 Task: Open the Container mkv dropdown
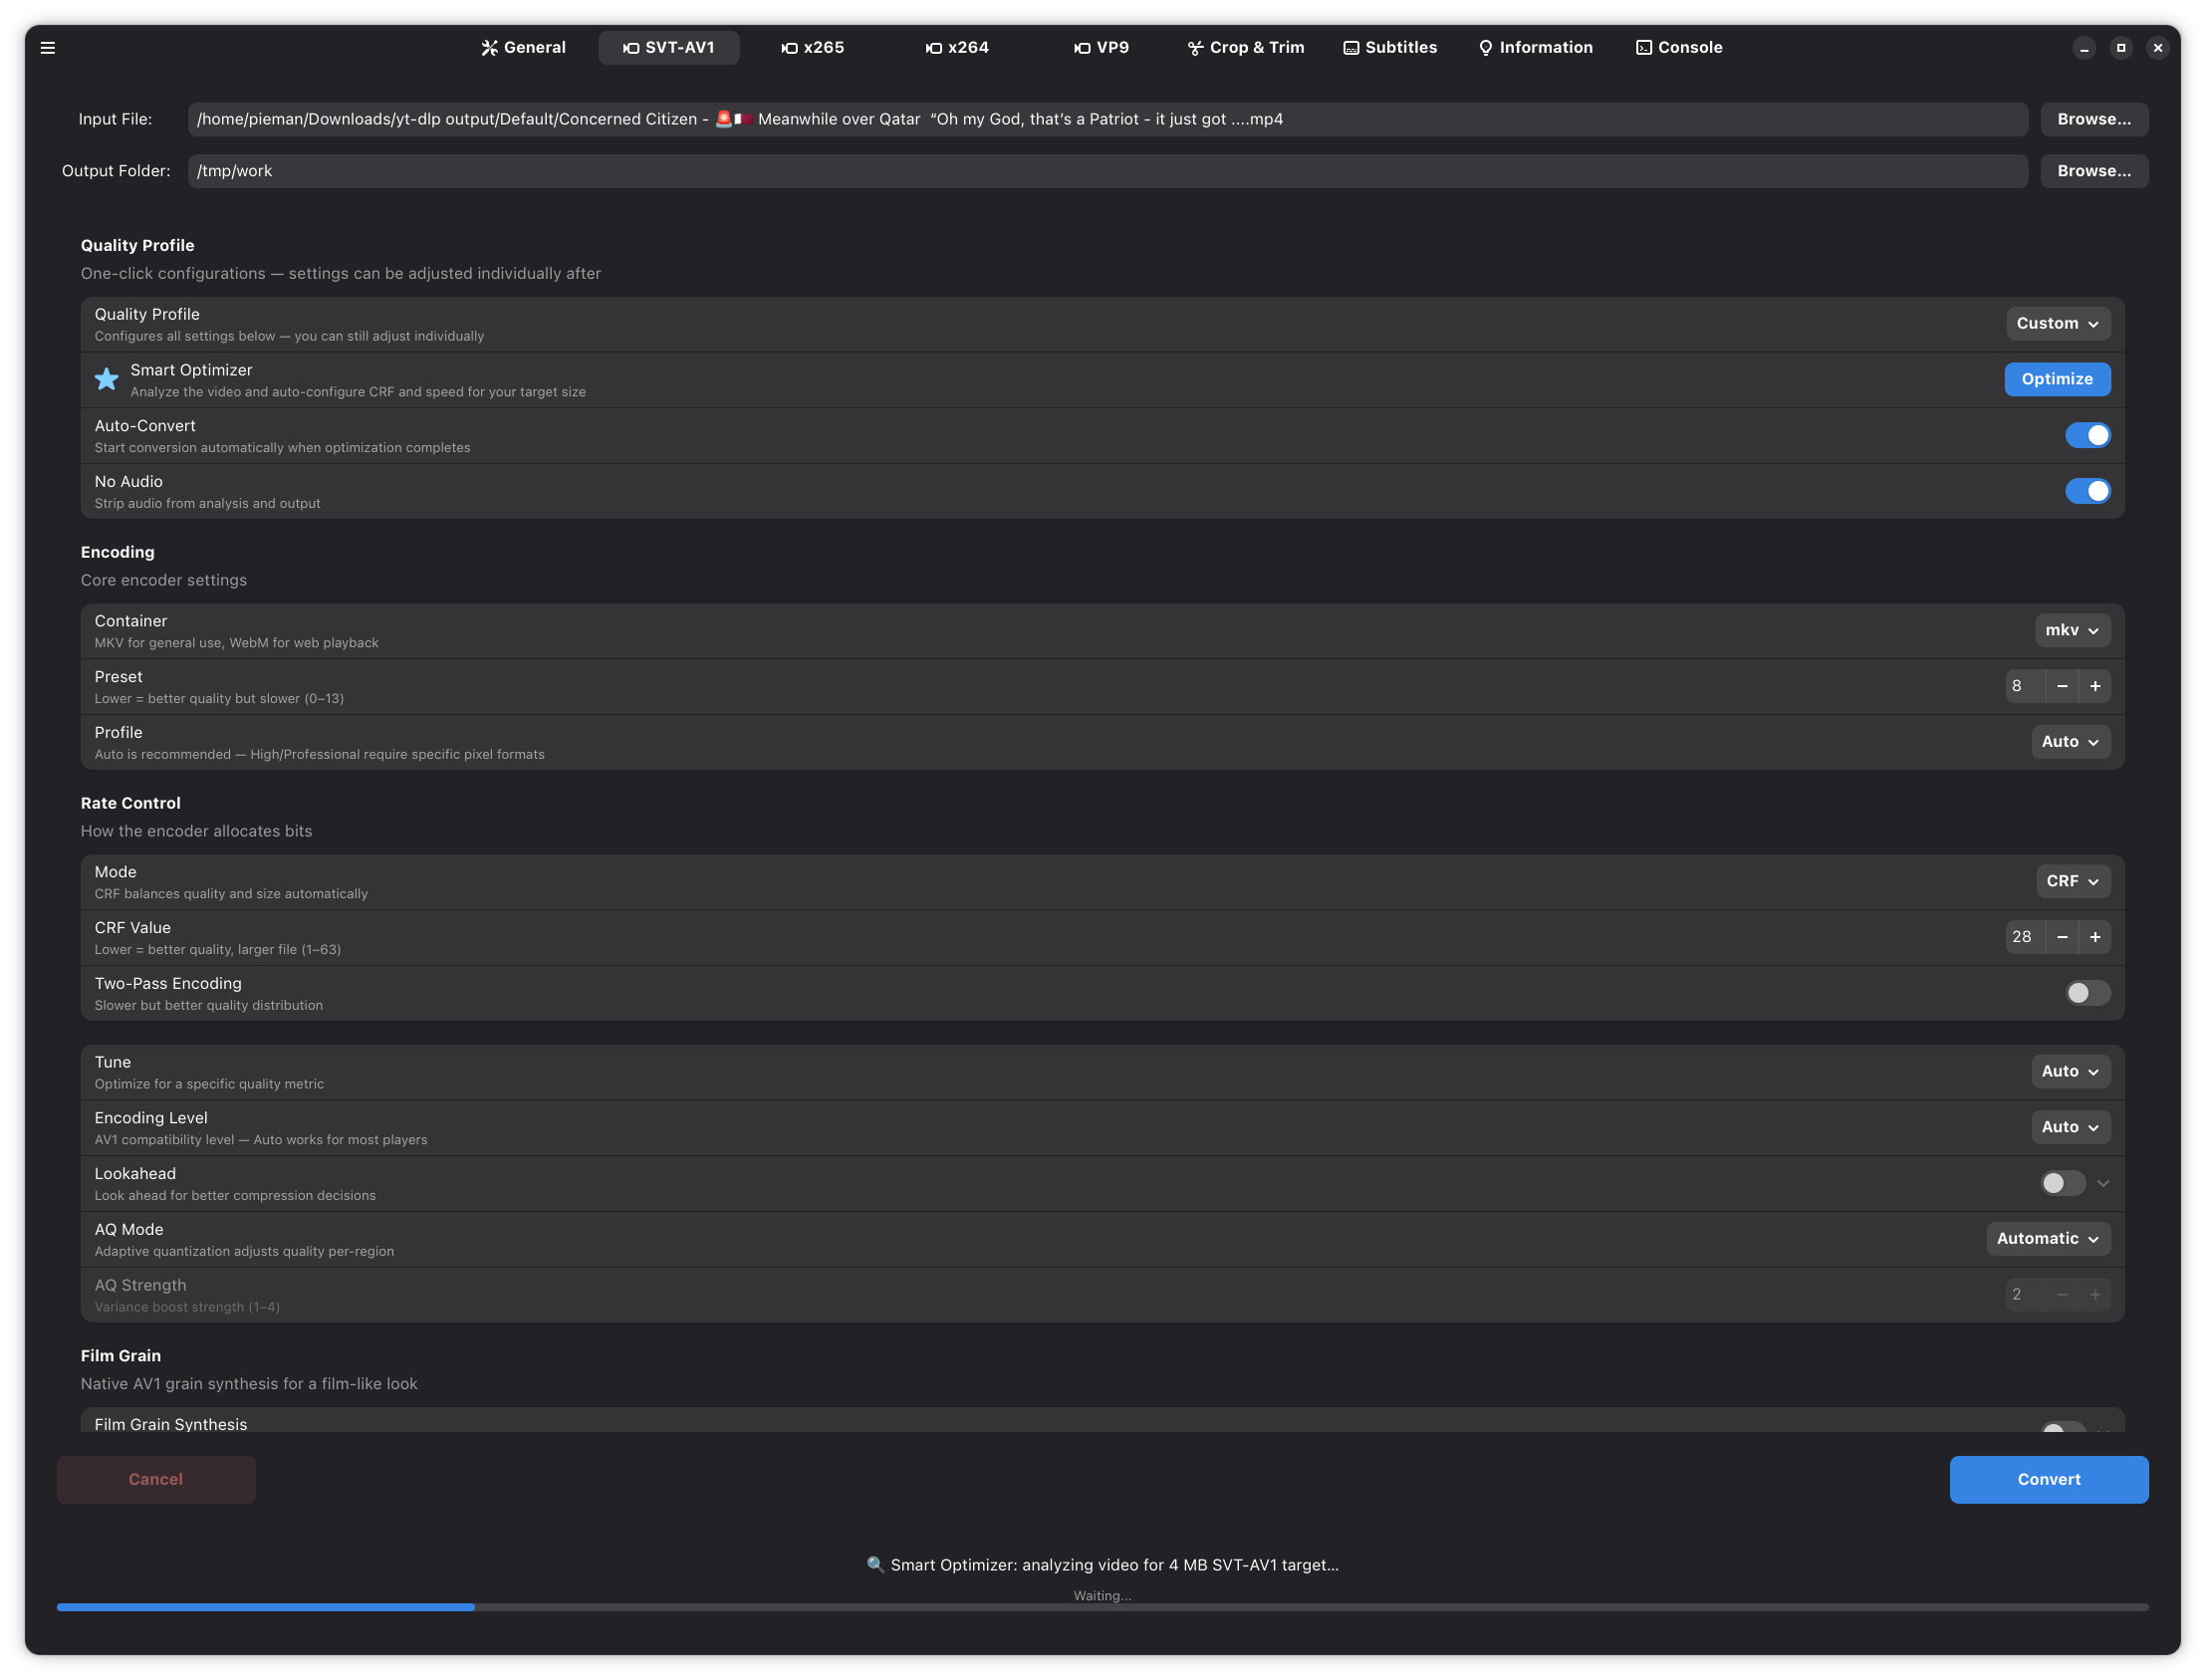point(2072,630)
